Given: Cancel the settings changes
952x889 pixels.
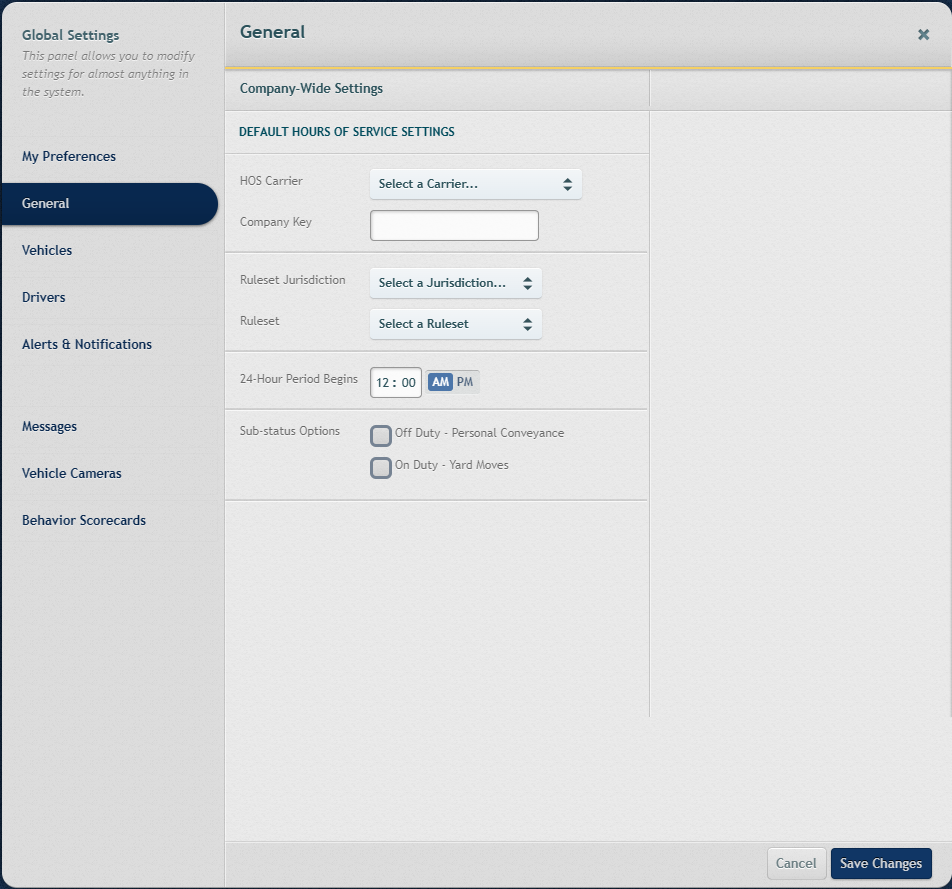Looking at the screenshot, I should tap(796, 863).
